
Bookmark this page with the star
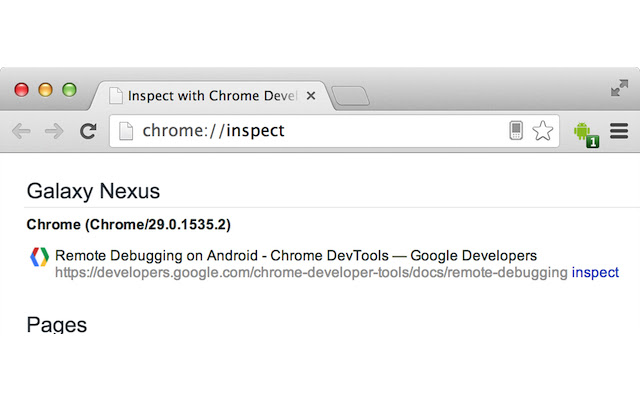pyautogui.click(x=542, y=130)
